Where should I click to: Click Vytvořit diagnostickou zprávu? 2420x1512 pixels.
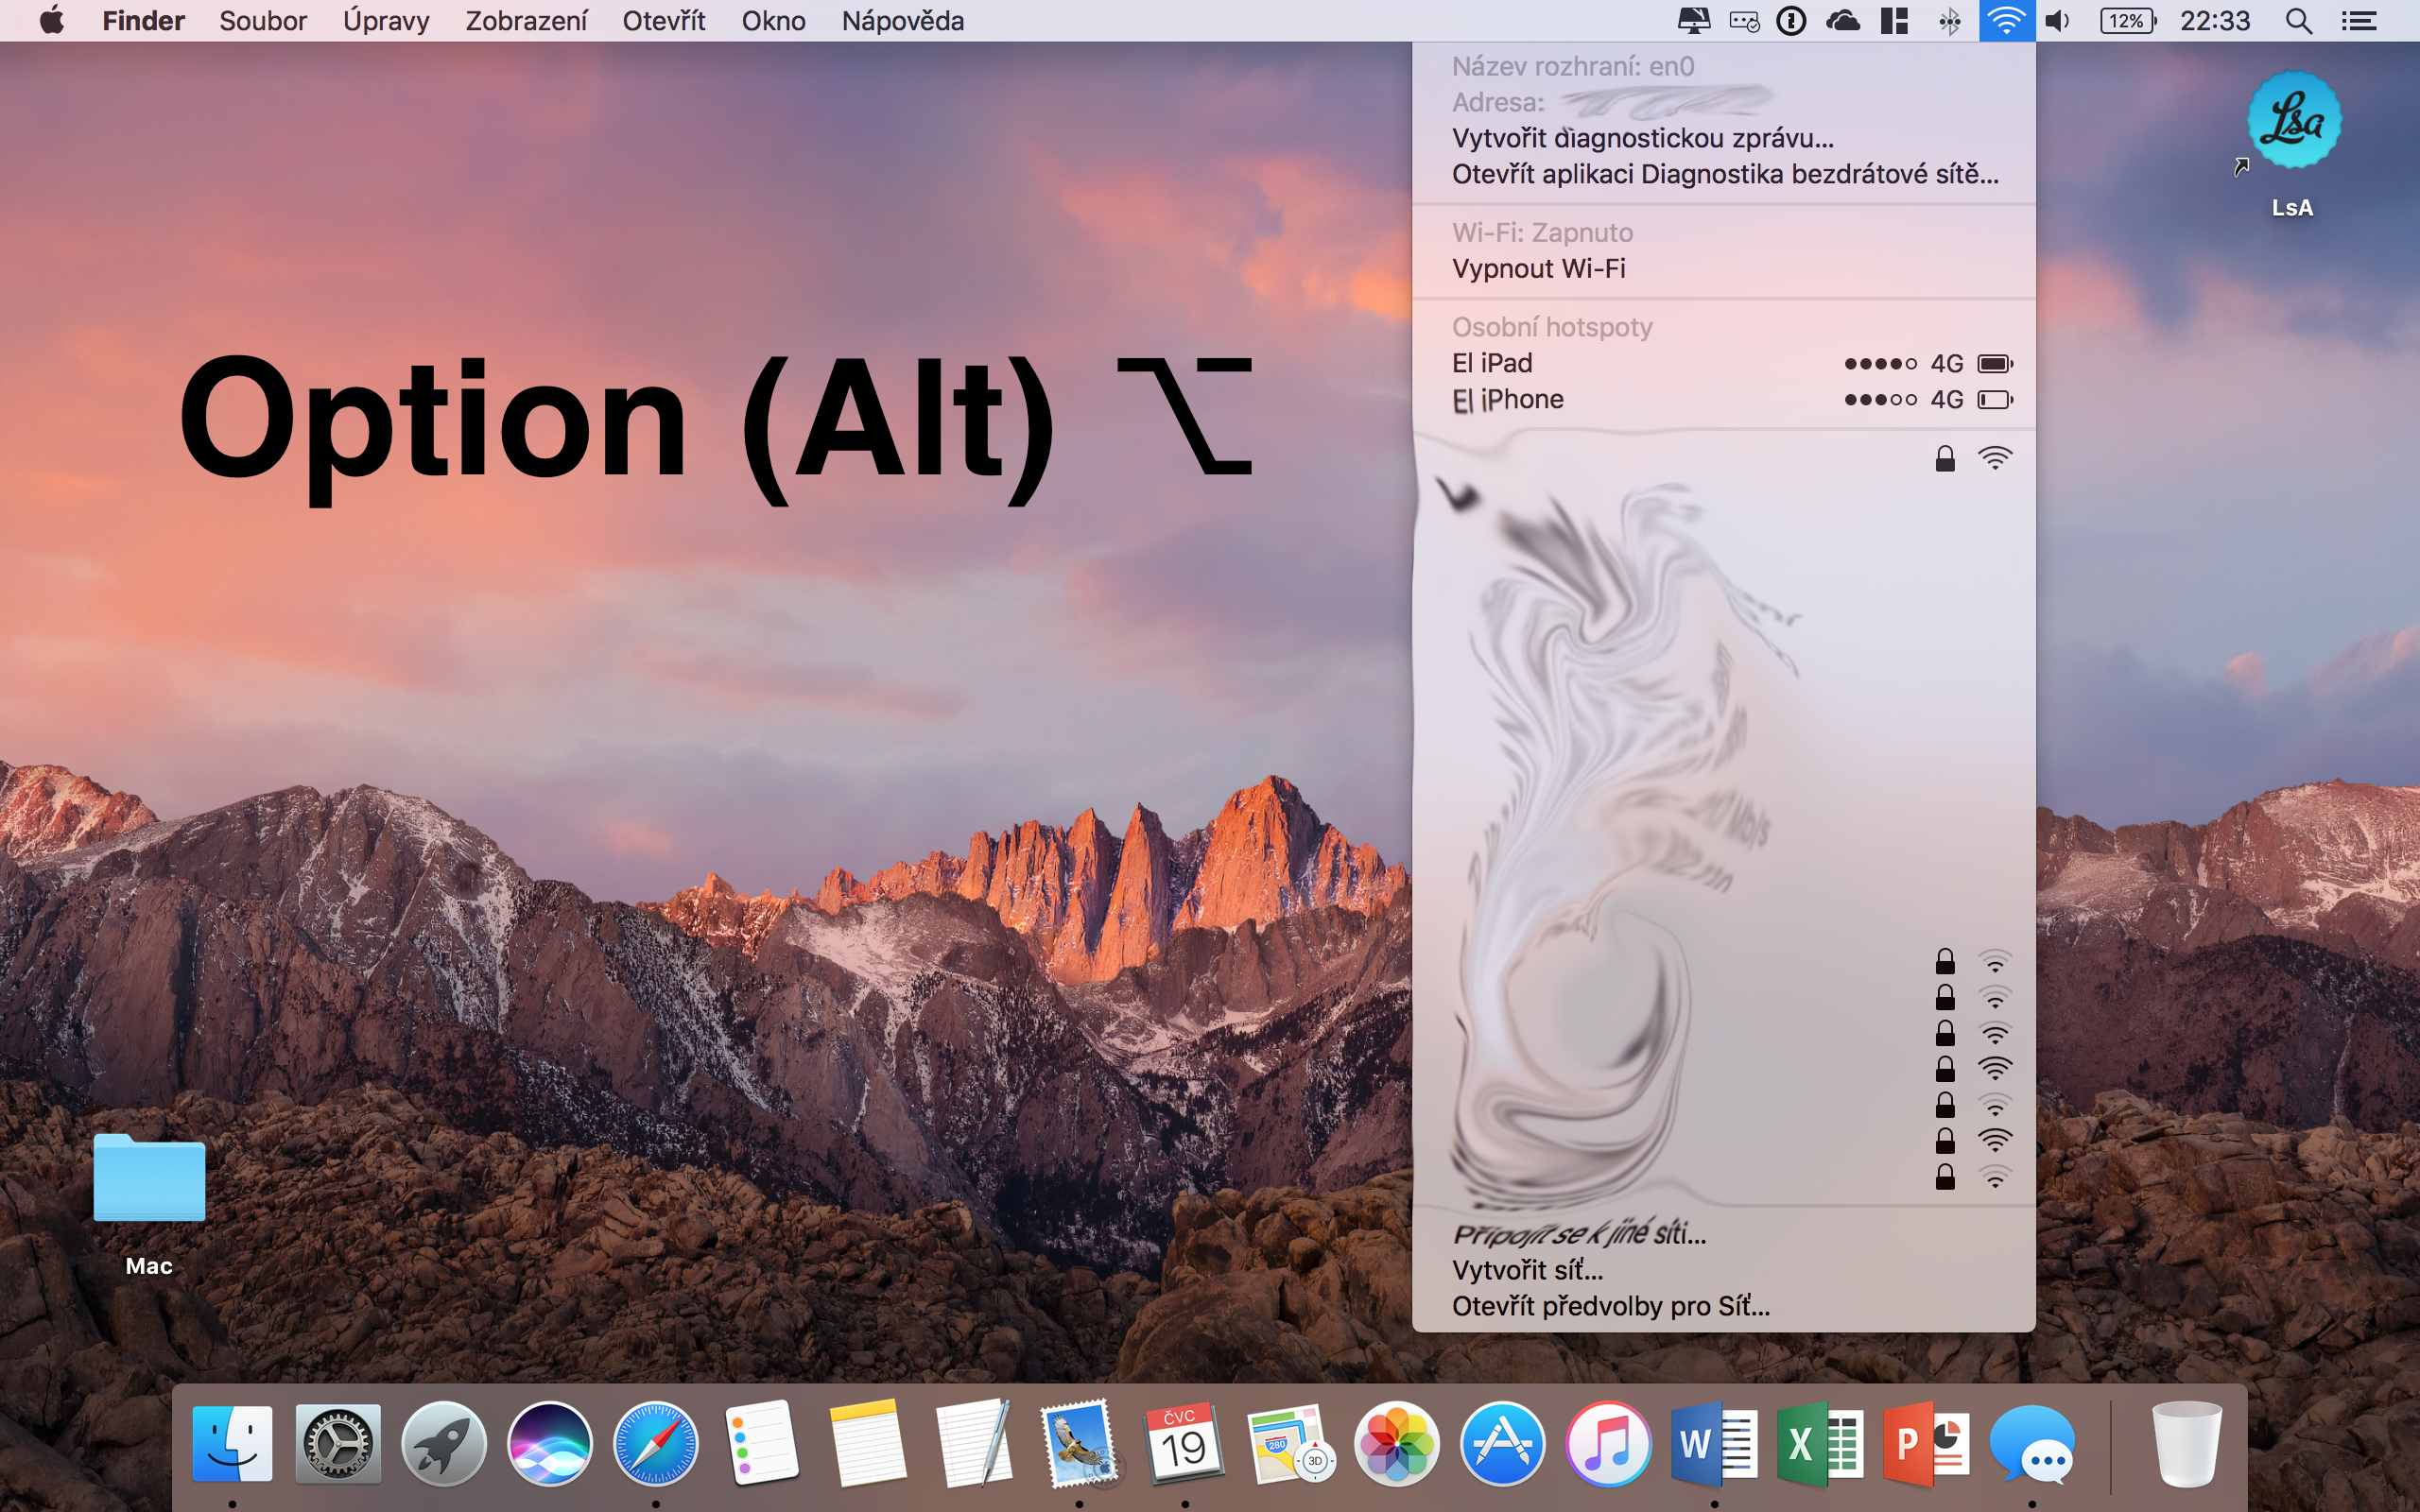coord(1642,138)
